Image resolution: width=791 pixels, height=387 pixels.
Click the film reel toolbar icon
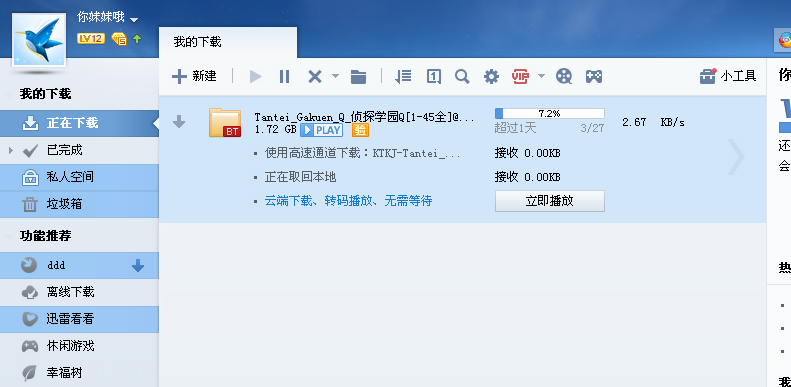[x=564, y=76]
